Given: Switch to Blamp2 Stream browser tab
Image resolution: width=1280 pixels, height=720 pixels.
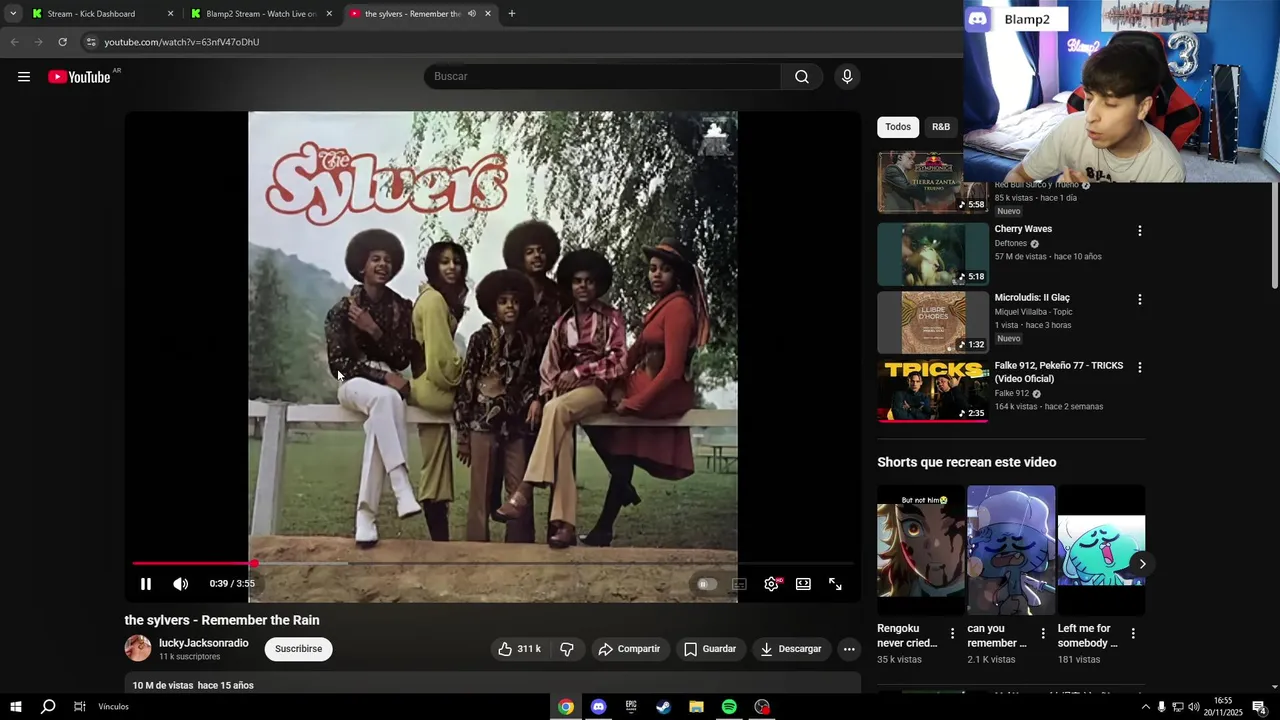Looking at the screenshot, I should click(x=260, y=14).
